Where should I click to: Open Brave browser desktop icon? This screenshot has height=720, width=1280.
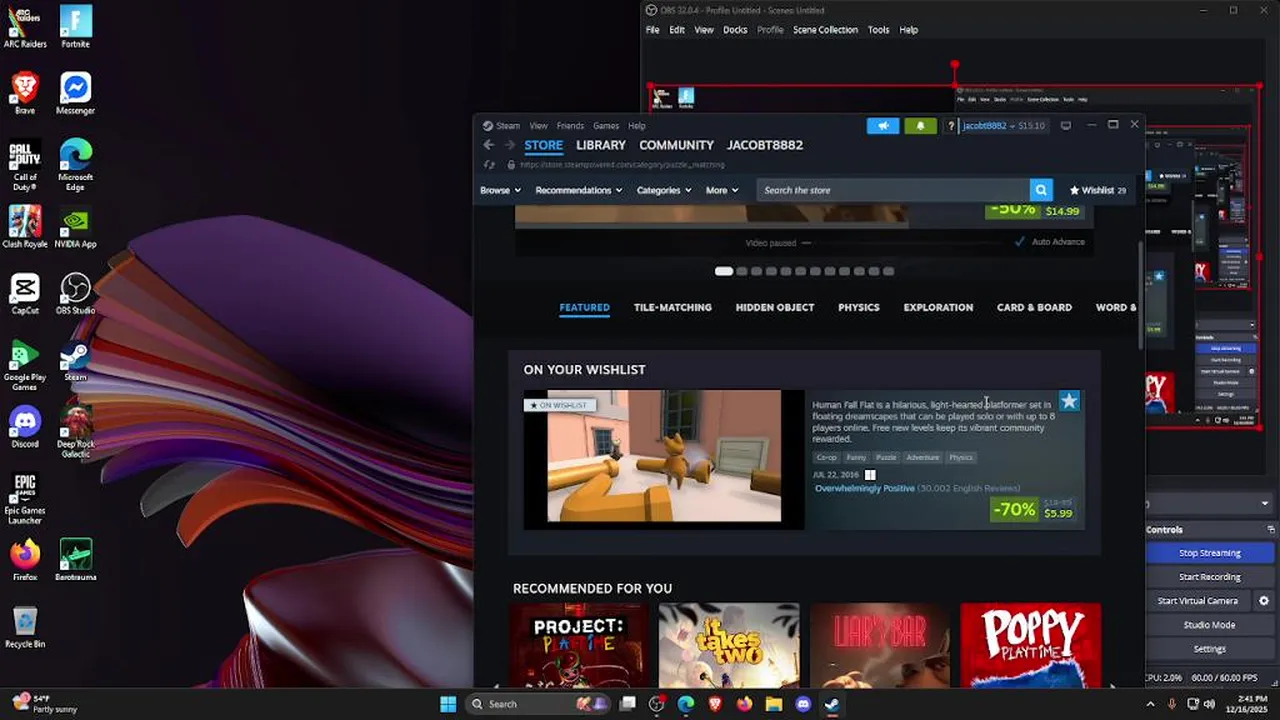pos(25,93)
